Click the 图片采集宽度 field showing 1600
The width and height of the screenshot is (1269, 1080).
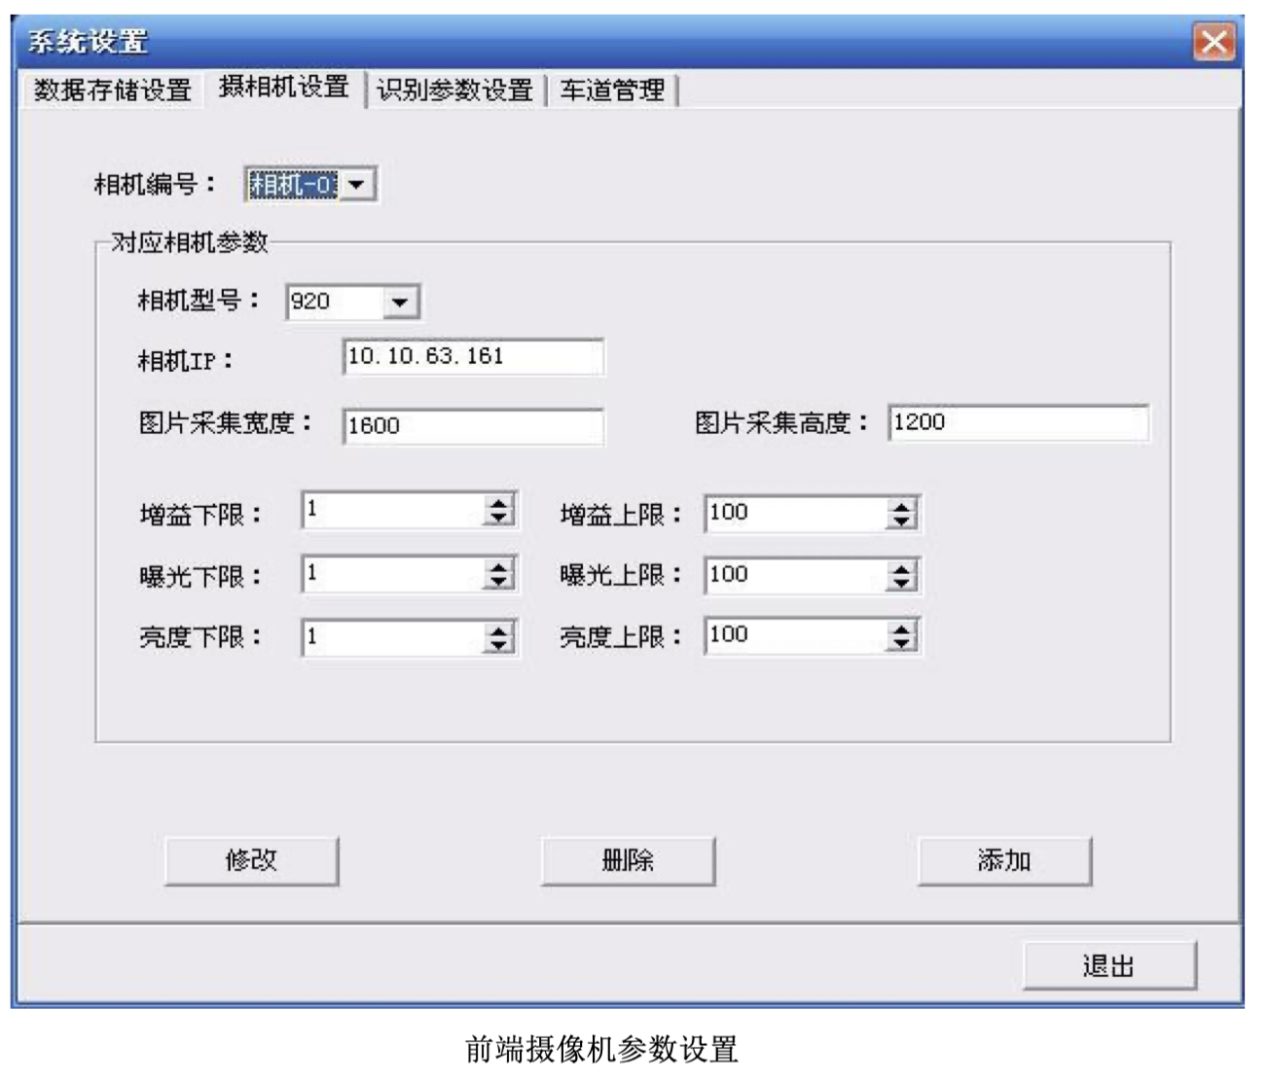[x=472, y=426]
